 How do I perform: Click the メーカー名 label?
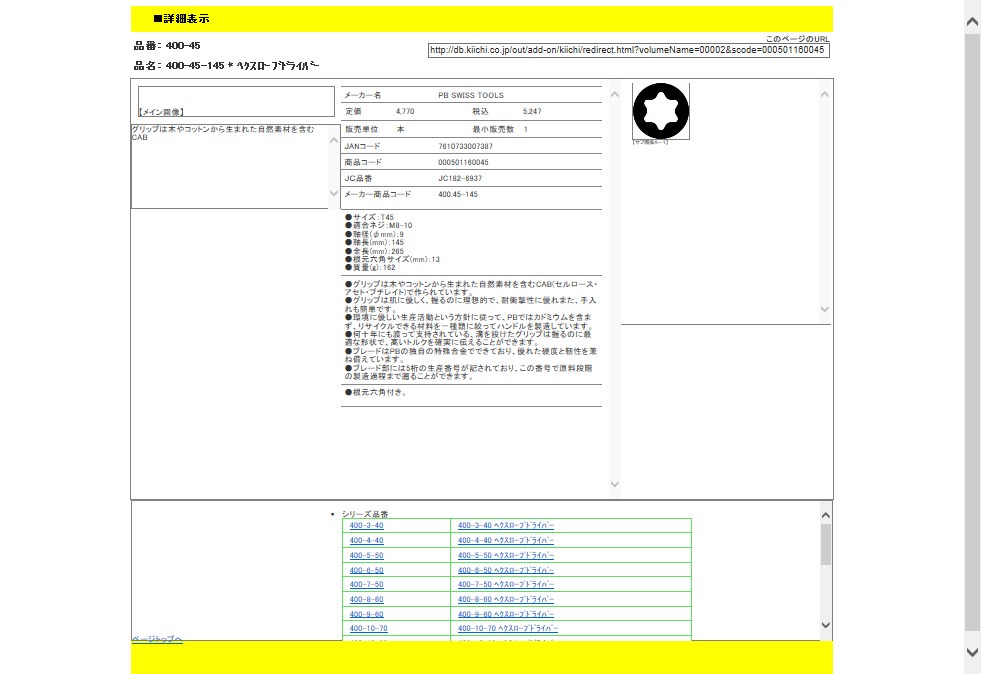tap(363, 95)
